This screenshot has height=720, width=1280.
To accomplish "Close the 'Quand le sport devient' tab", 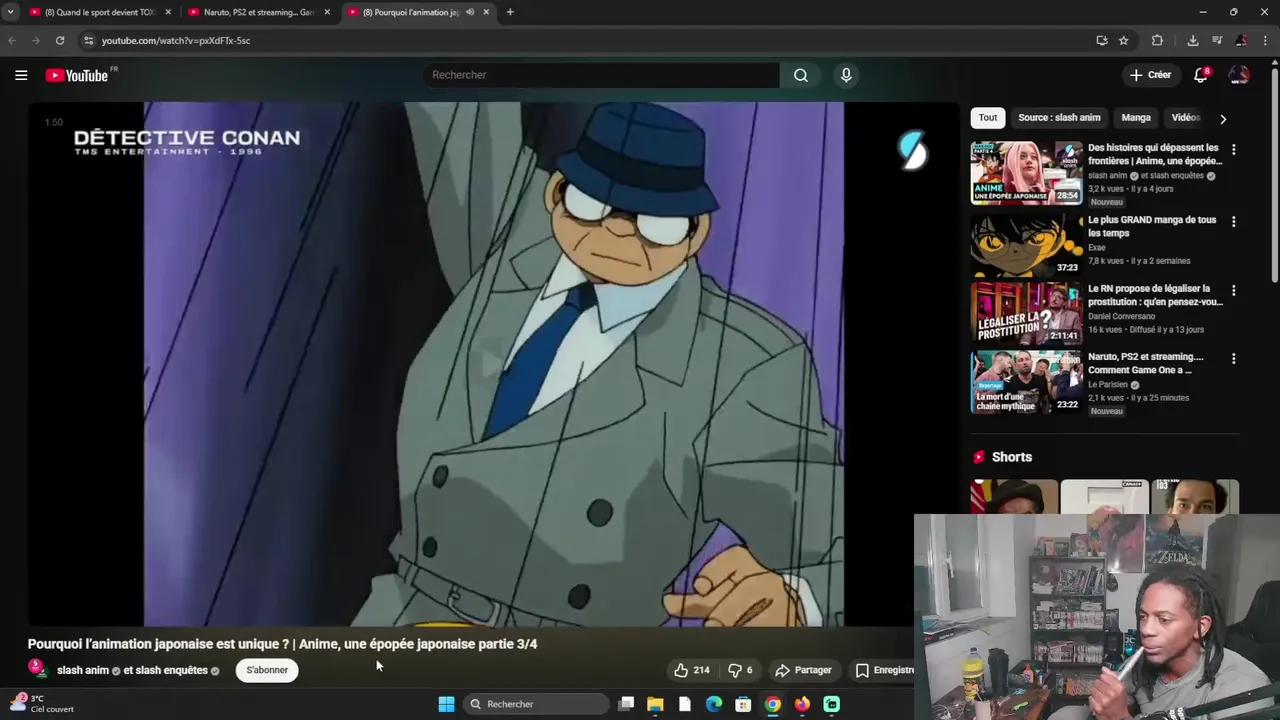I will pos(168,12).
